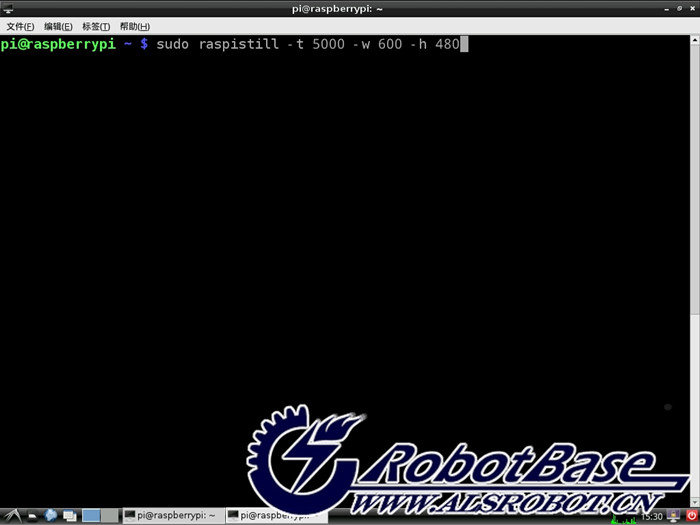
Task: Open the 帮助(H) menu
Action: click(134, 27)
